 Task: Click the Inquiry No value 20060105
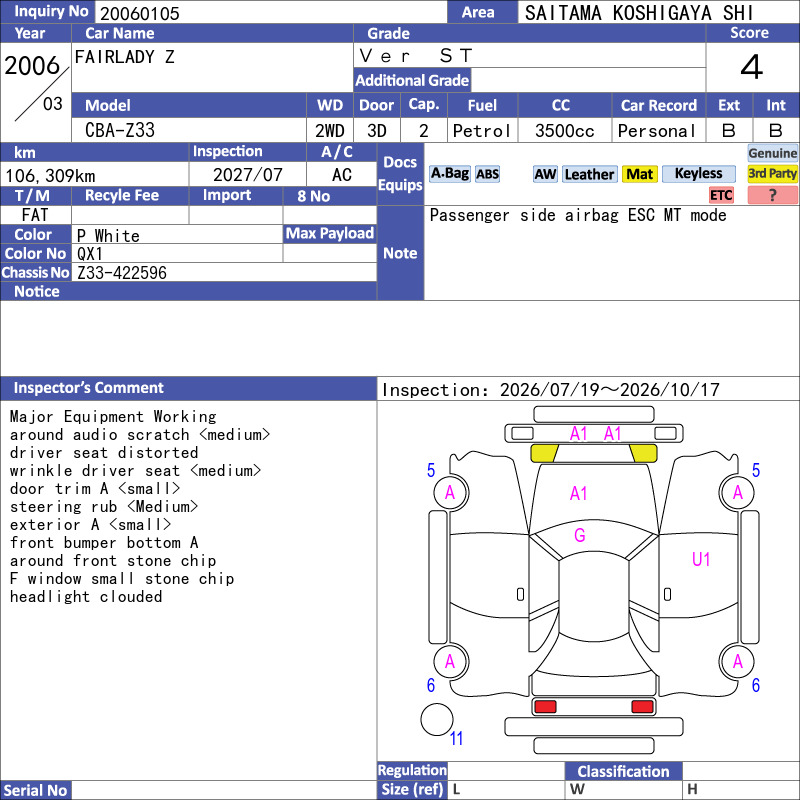coord(140,13)
